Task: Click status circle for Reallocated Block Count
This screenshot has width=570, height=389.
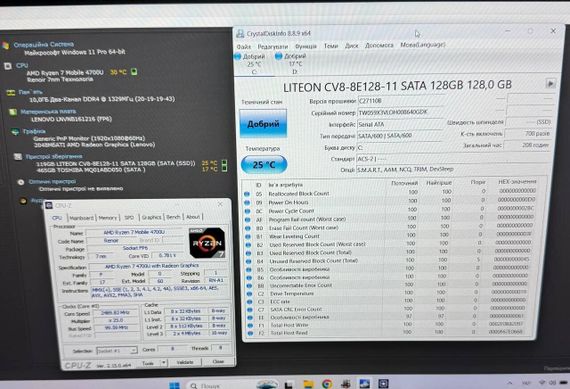Action: (247, 194)
